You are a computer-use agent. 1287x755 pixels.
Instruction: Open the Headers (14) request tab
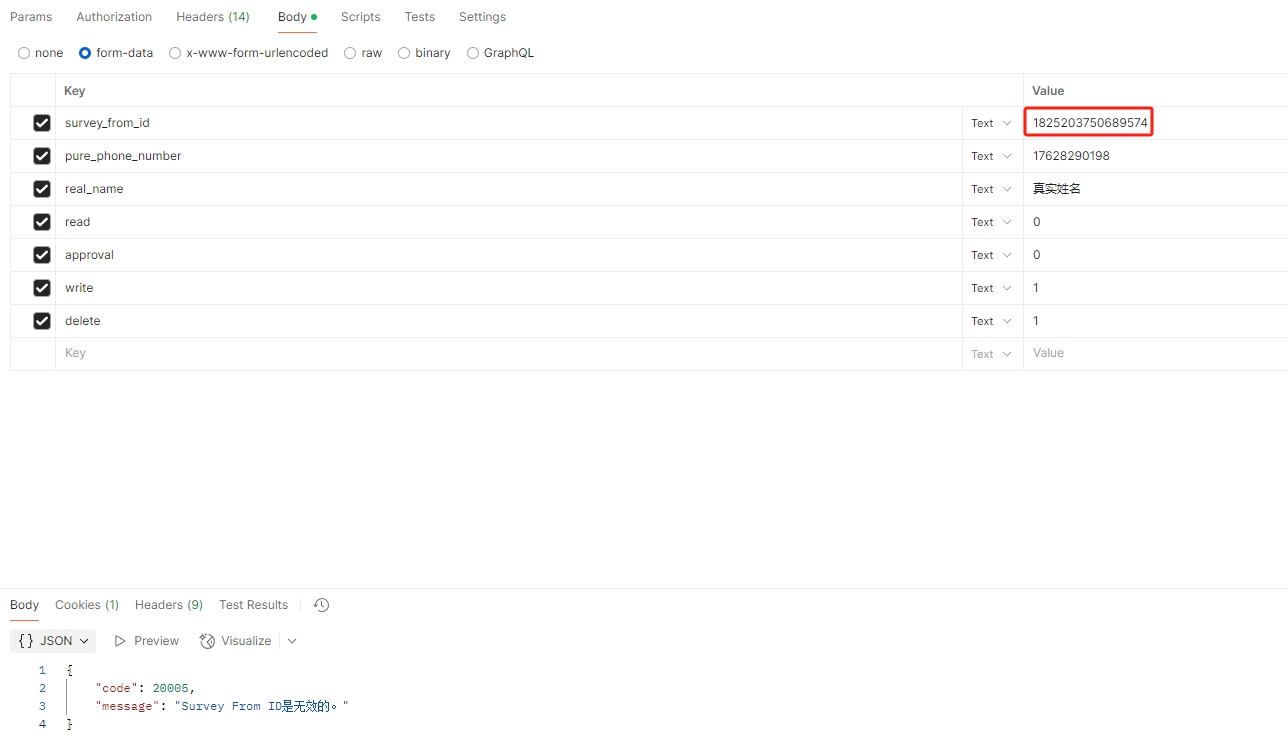click(x=212, y=17)
